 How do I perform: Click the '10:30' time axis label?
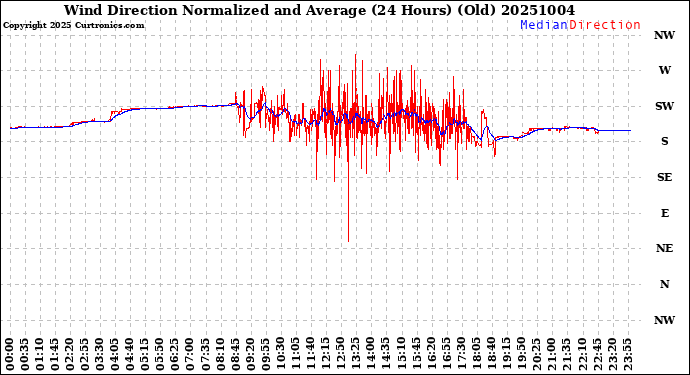(280, 355)
